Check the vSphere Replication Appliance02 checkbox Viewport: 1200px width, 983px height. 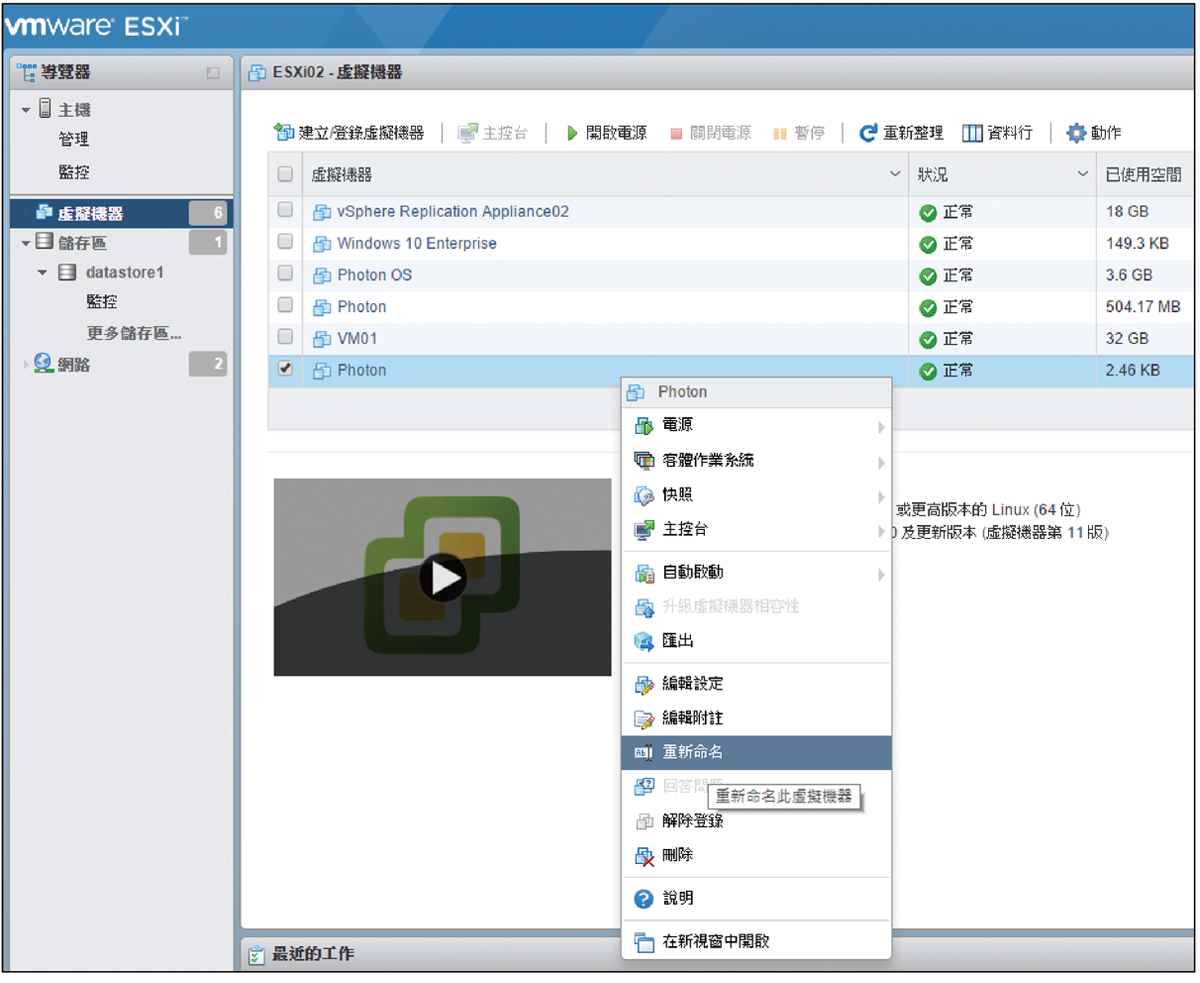click(x=285, y=210)
